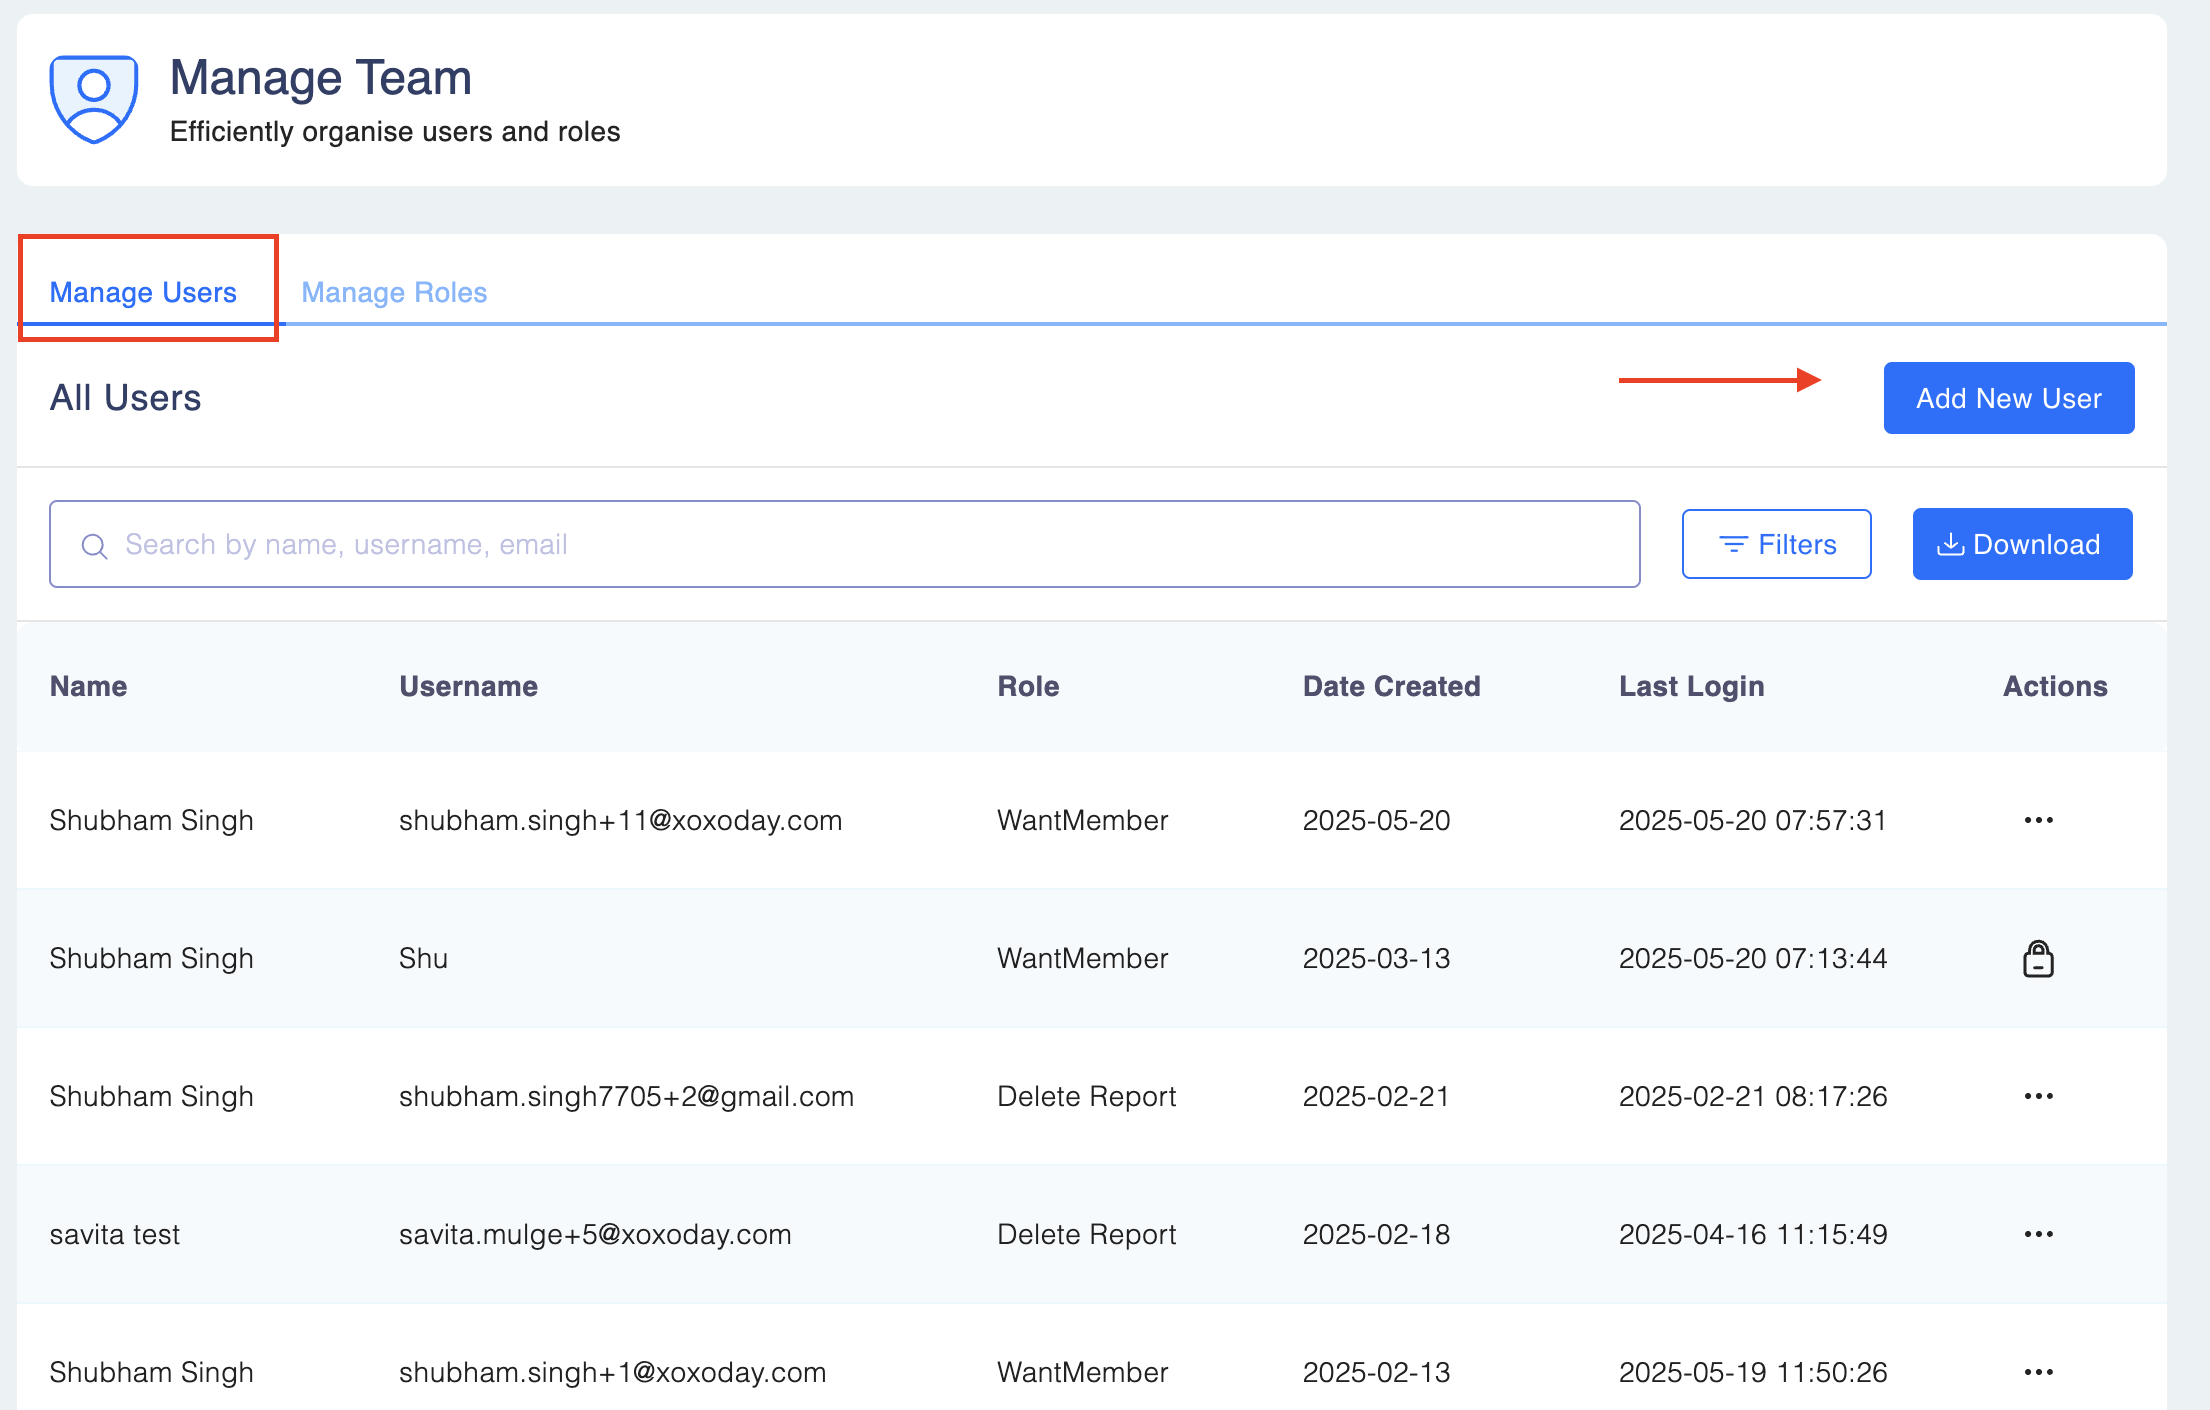Open actions menu for shubham.singh+11@xoxoday.com
Image resolution: width=2210 pixels, height=1410 pixels.
click(2038, 820)
